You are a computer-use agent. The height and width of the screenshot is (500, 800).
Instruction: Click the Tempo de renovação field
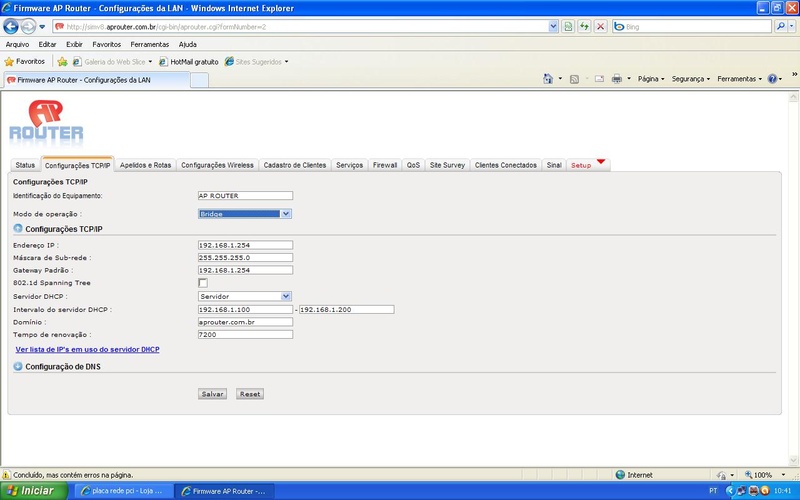pyautogui.click(x=245, y=335)
